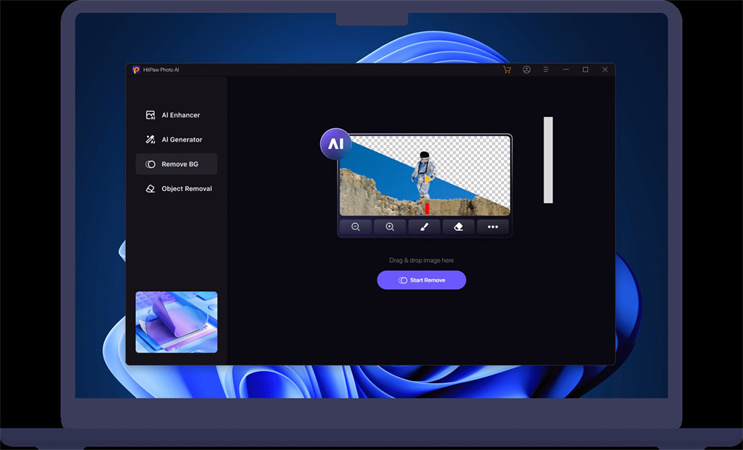Click the astronaut preview image
743x450 pixels.
(425, 175)
